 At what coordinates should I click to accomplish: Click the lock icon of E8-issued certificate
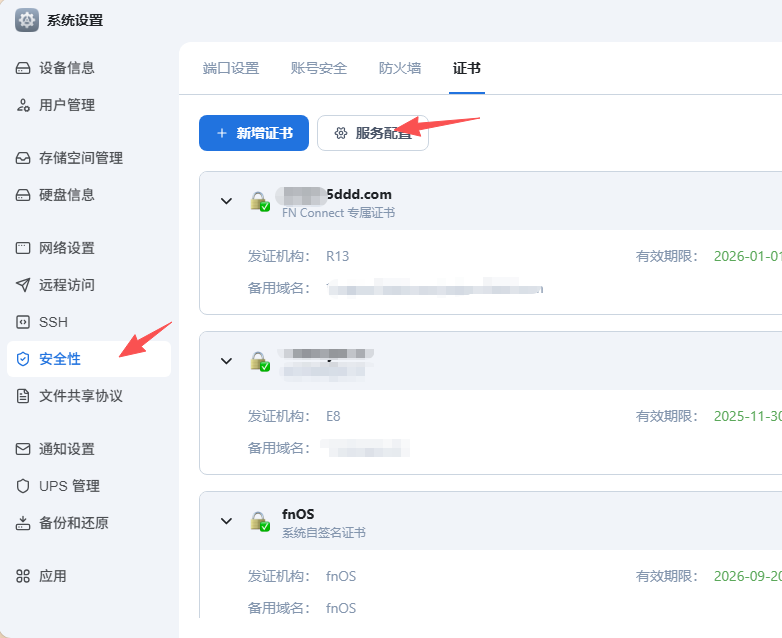click(x=260, y=362)
